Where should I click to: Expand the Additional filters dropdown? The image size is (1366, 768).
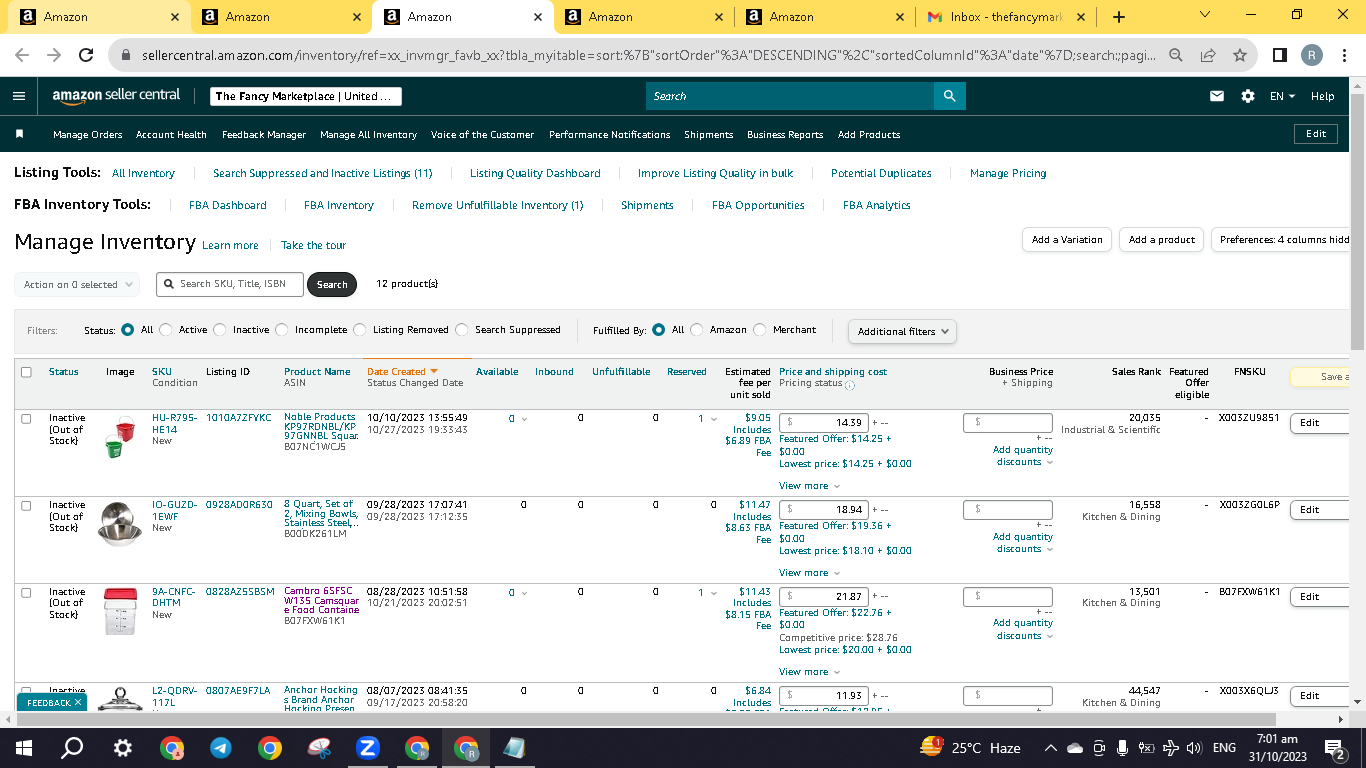[x=902, y=331]
